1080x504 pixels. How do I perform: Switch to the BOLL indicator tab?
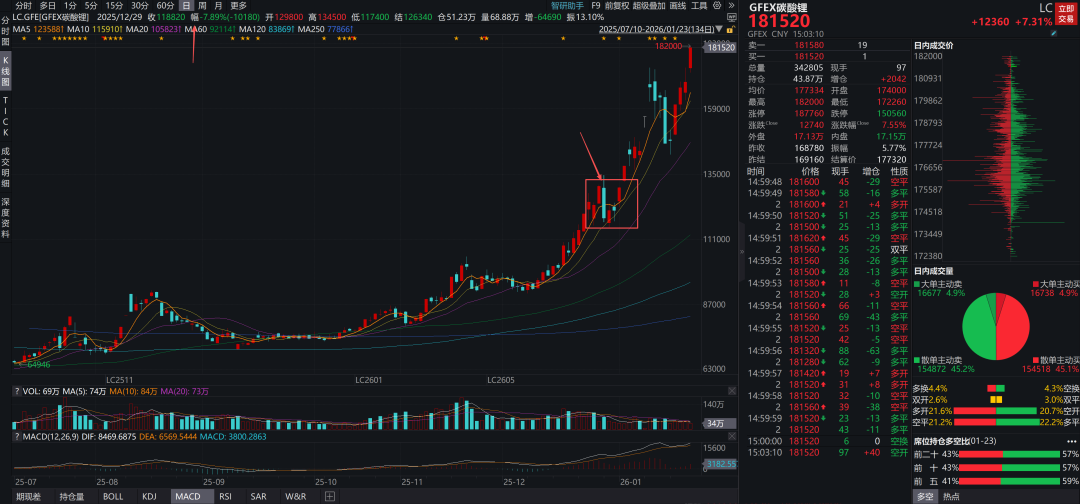(113, 496)
